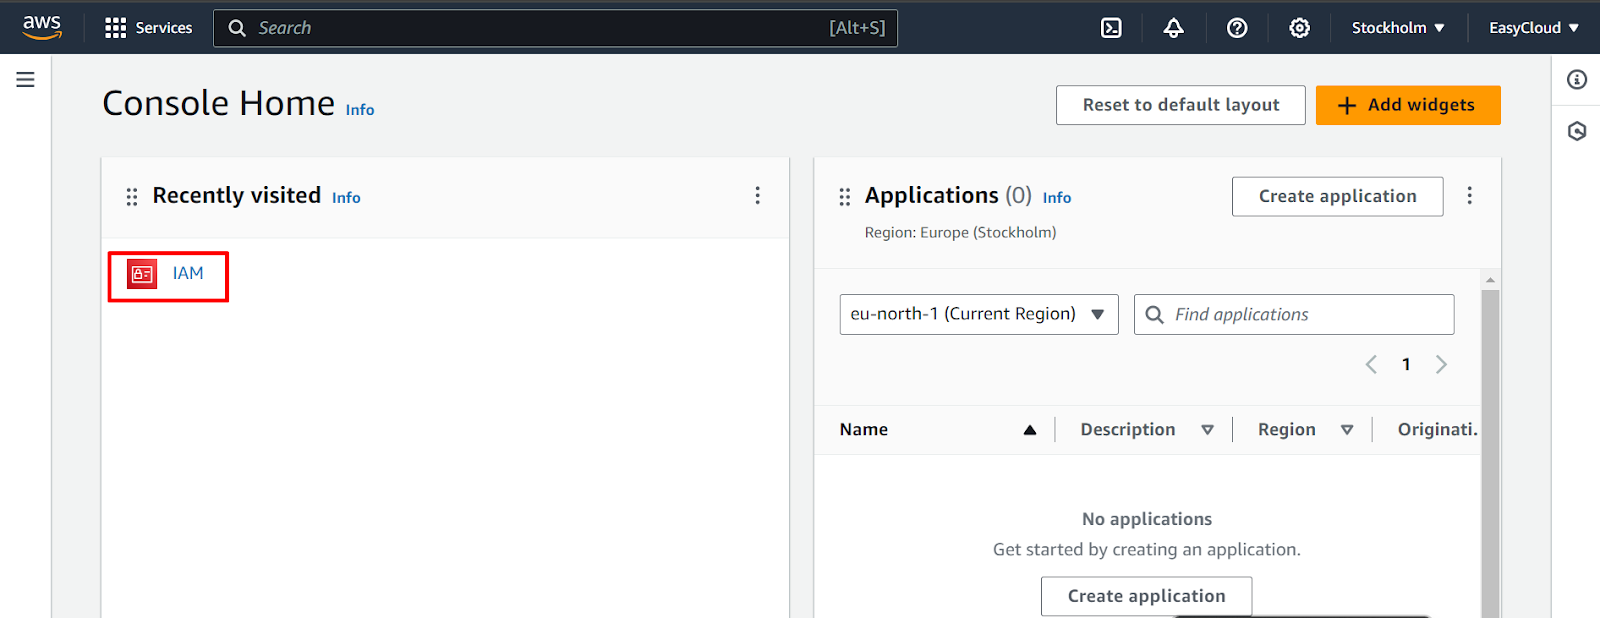Open the info panel icon on right sidebar
This screenshot has height=618, width=1600.
(1577, 80)
